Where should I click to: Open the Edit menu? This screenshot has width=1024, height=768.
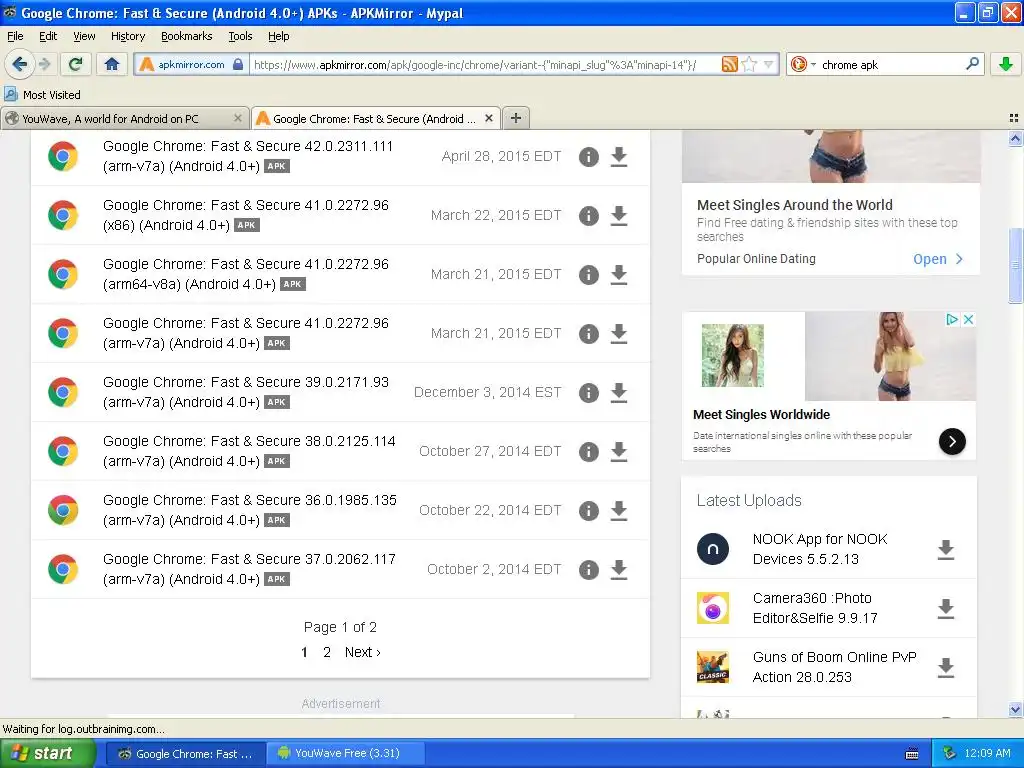[48, 36]
